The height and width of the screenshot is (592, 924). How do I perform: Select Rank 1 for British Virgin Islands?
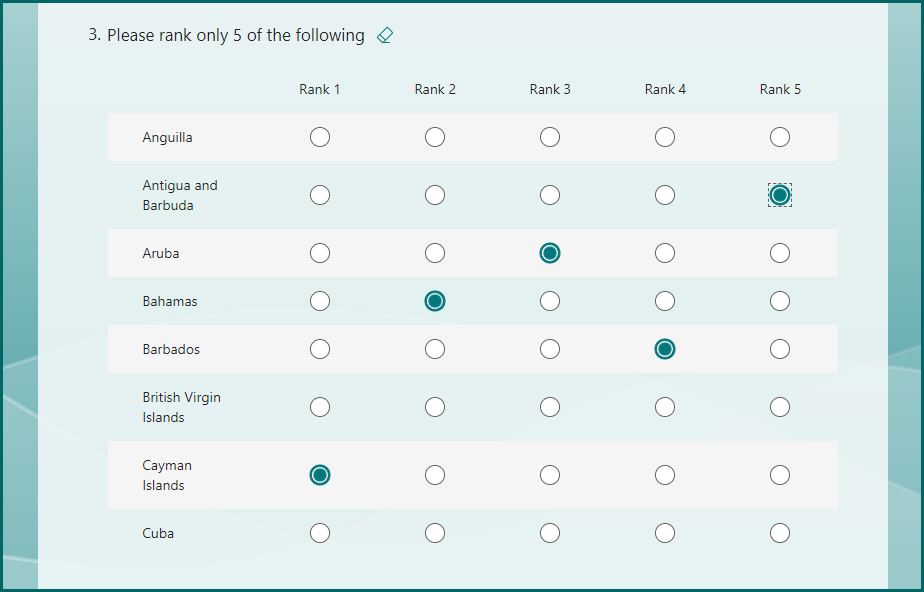pyautogui.click(x=320, y=407)
